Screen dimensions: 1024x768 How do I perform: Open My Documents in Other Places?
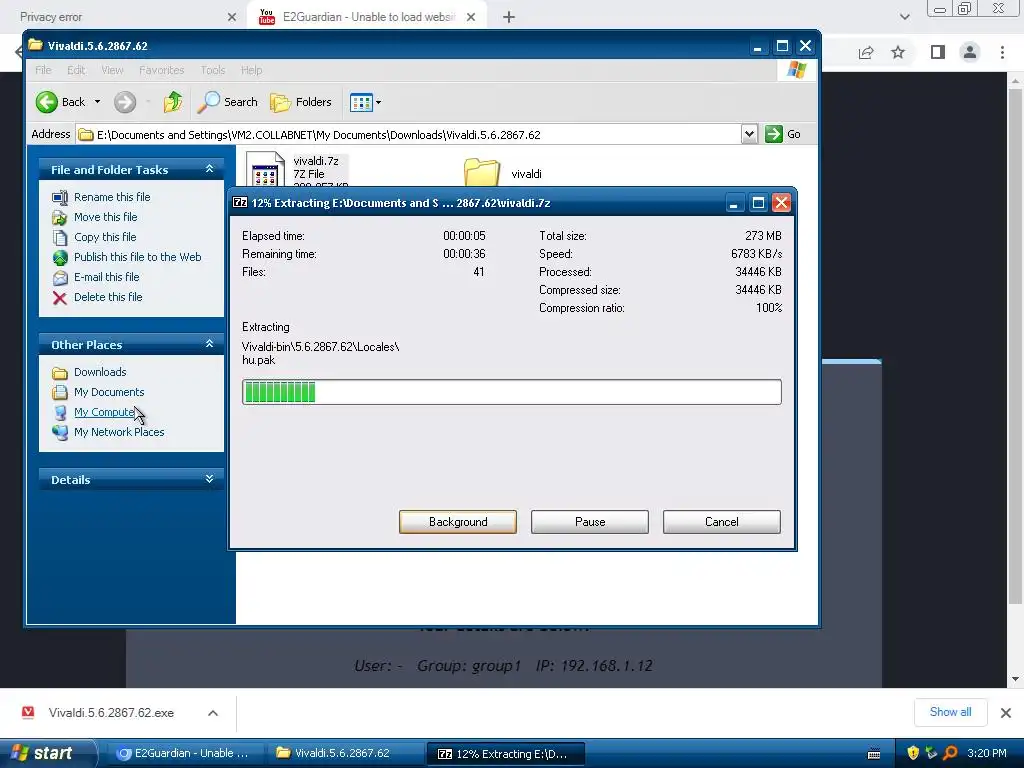pyautogui.click(x=108, y=392)
